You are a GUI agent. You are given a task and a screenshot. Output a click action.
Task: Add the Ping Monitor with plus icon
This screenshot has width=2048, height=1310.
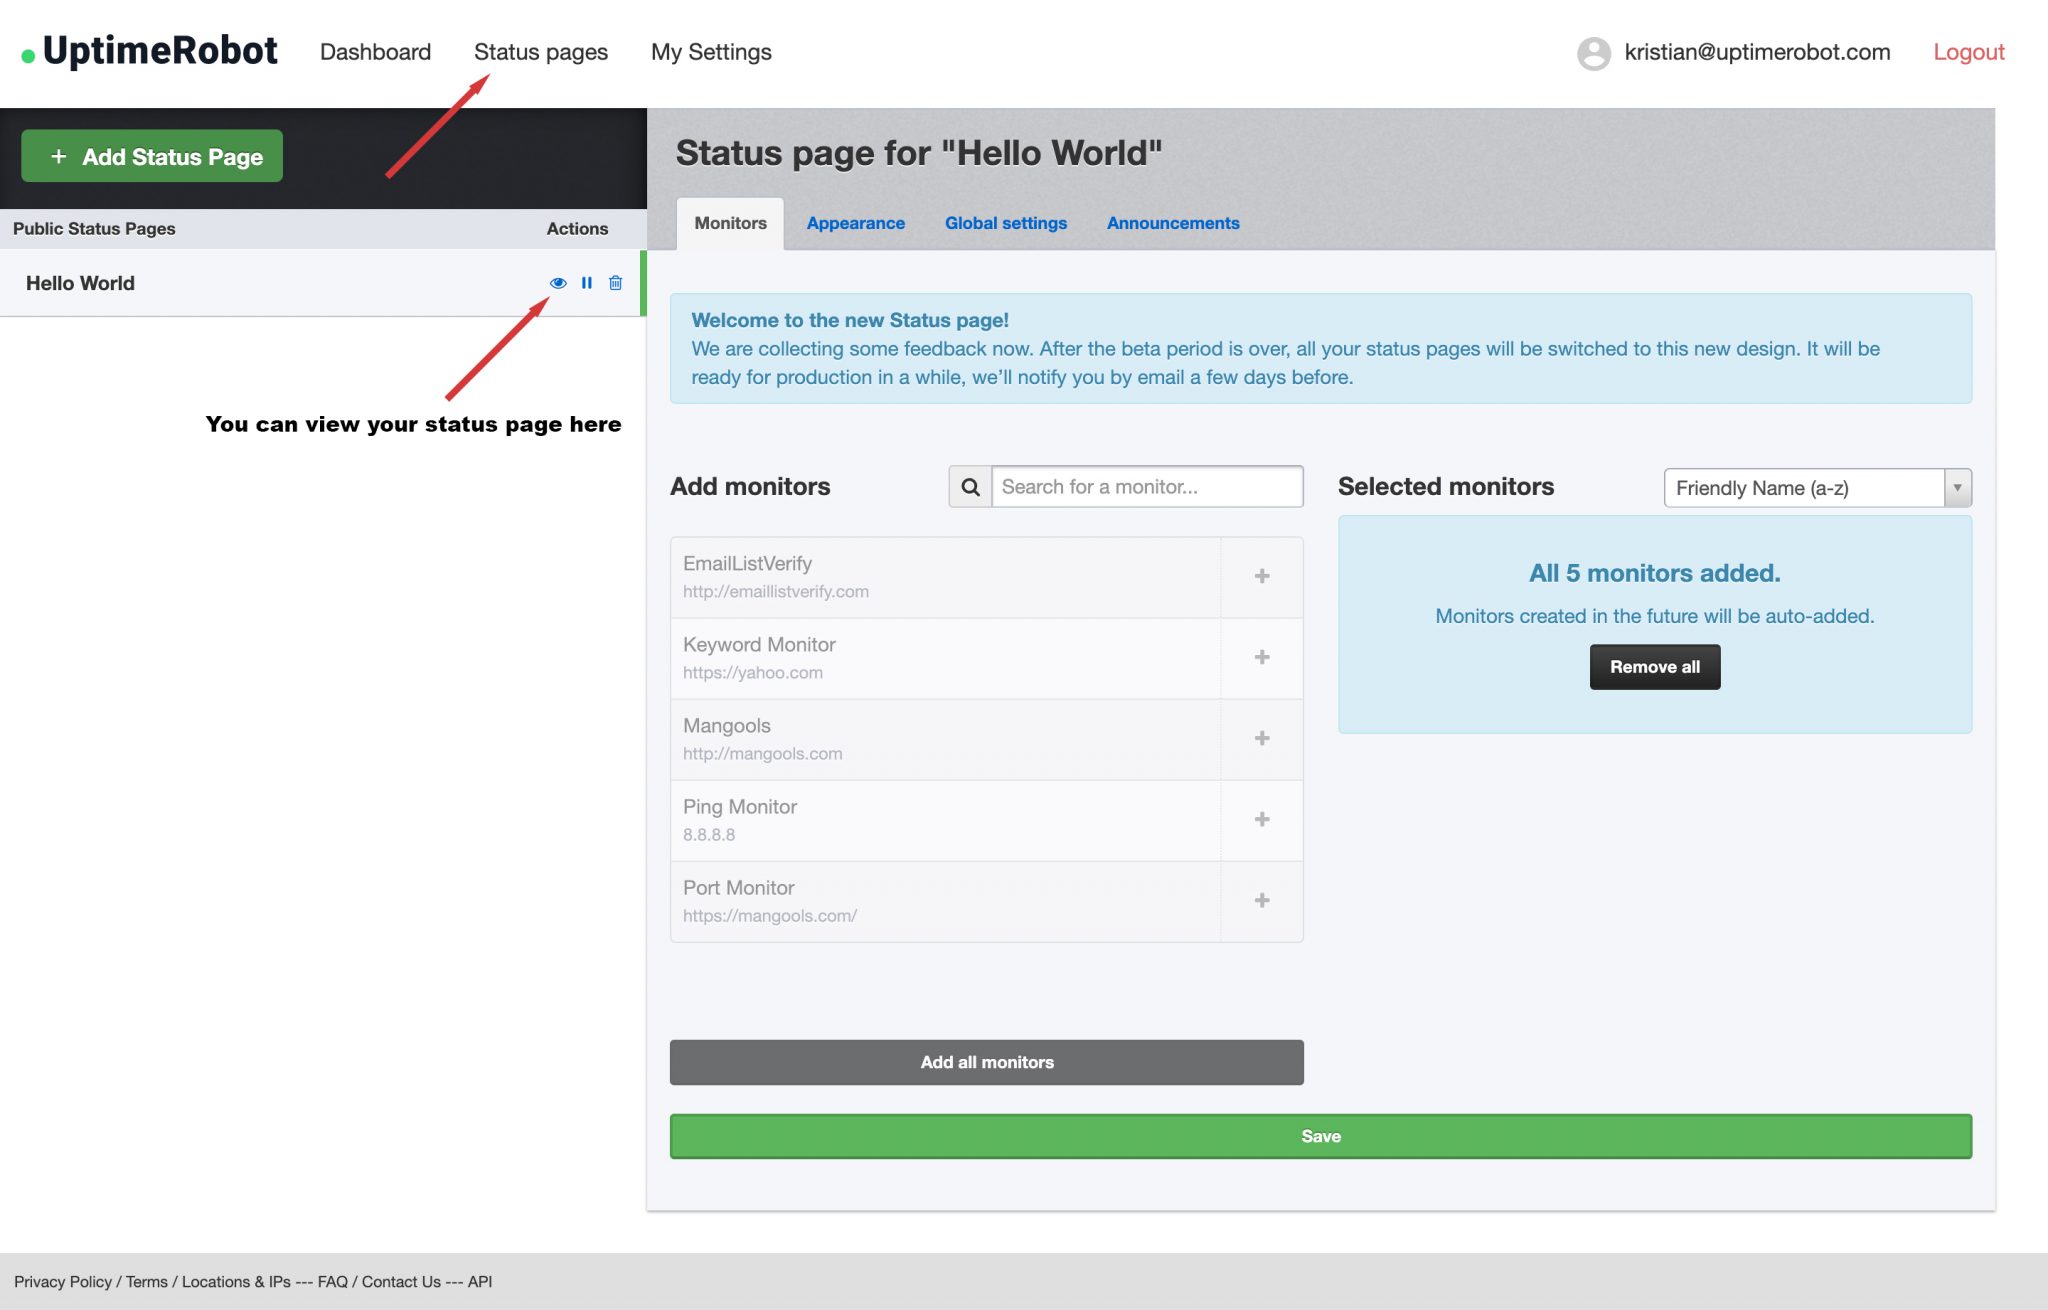point(1262,820)
